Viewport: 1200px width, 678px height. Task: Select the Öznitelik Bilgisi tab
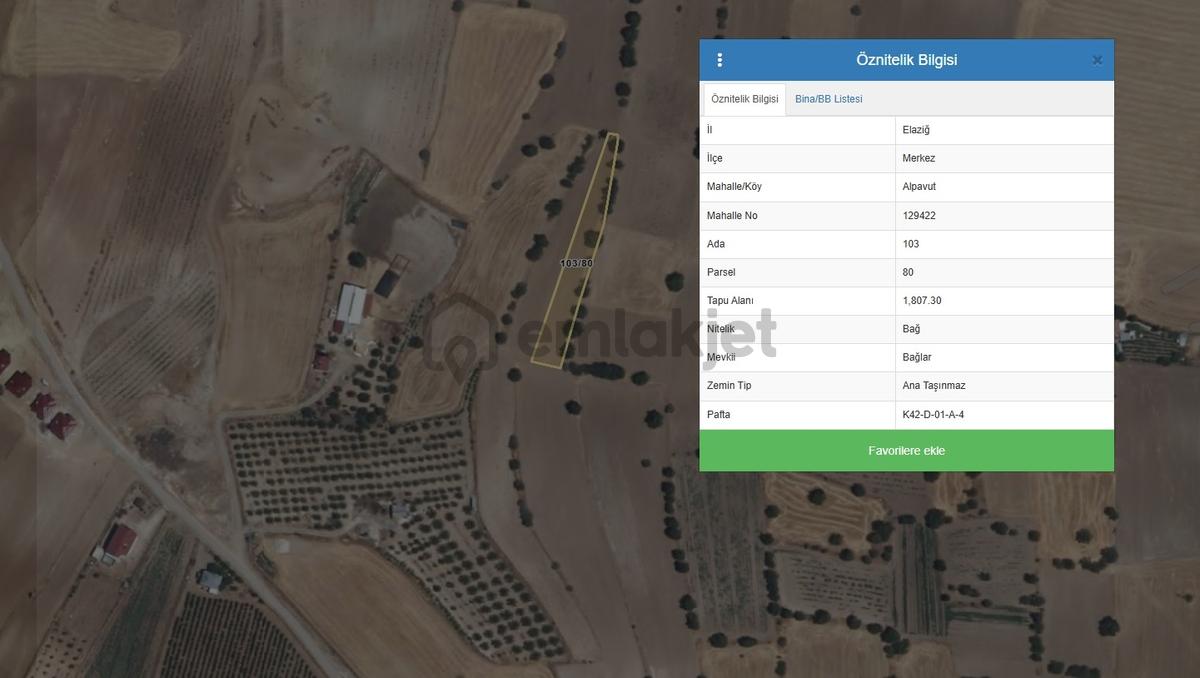click(744, 99)
